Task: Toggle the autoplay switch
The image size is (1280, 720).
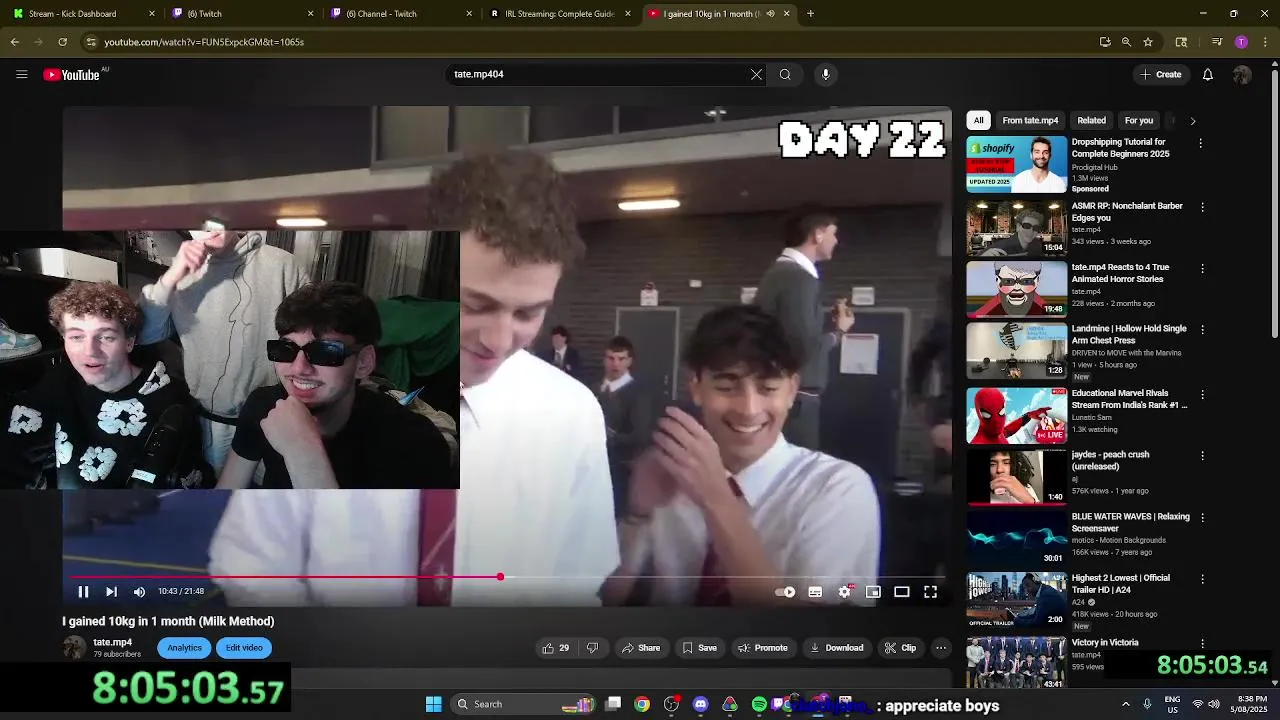Action: [x=786, y=592]
